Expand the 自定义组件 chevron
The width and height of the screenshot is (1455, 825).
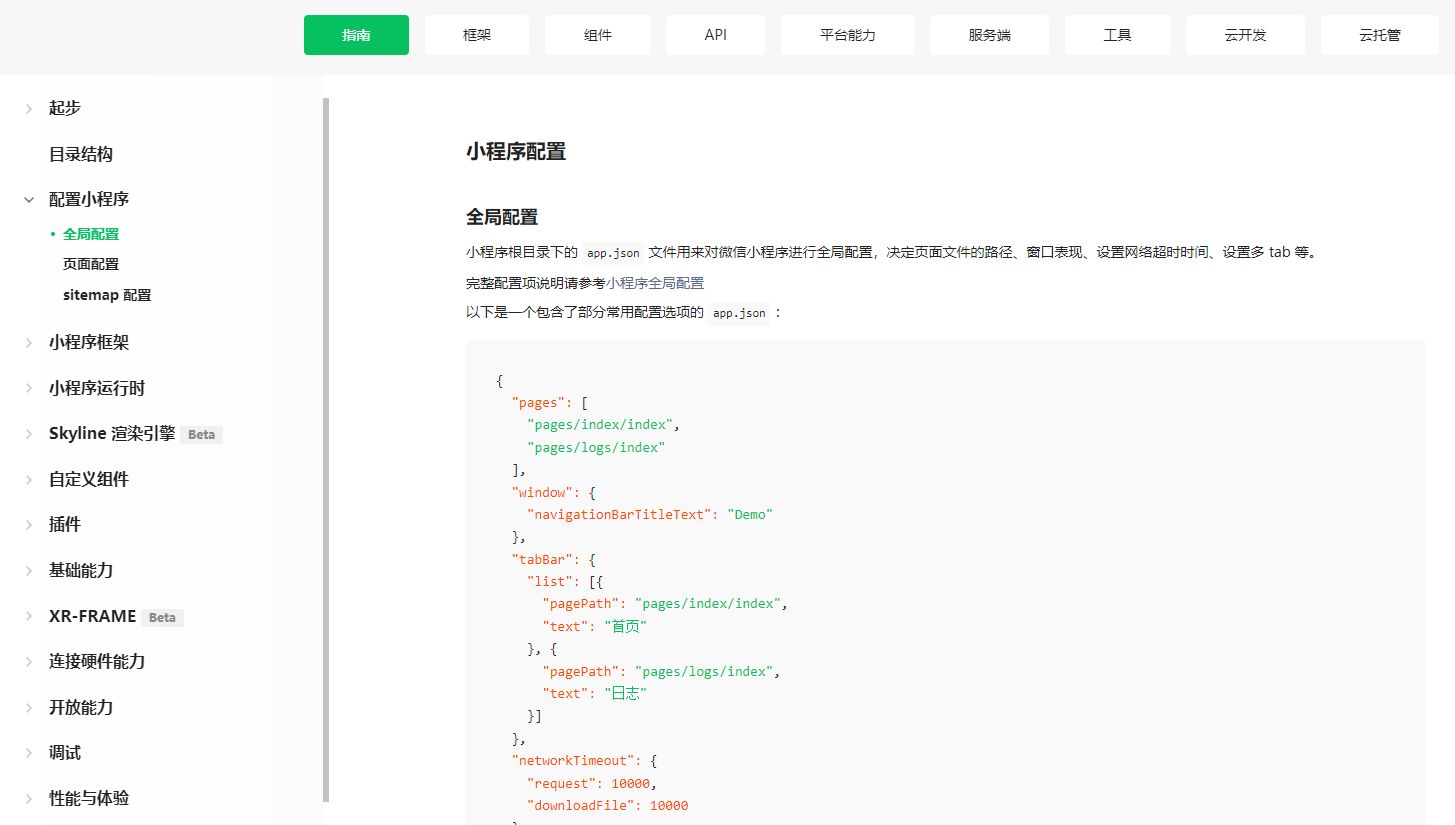(x=29, y=479)
